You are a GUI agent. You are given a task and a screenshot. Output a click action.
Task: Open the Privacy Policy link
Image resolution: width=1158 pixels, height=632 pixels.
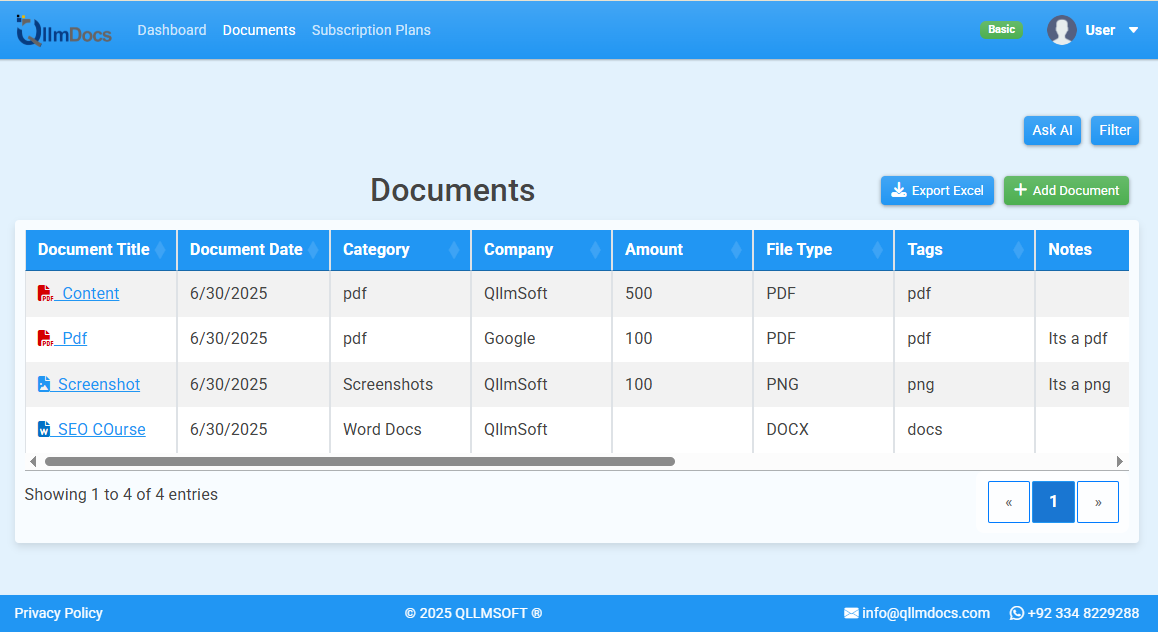pos(58,613)
